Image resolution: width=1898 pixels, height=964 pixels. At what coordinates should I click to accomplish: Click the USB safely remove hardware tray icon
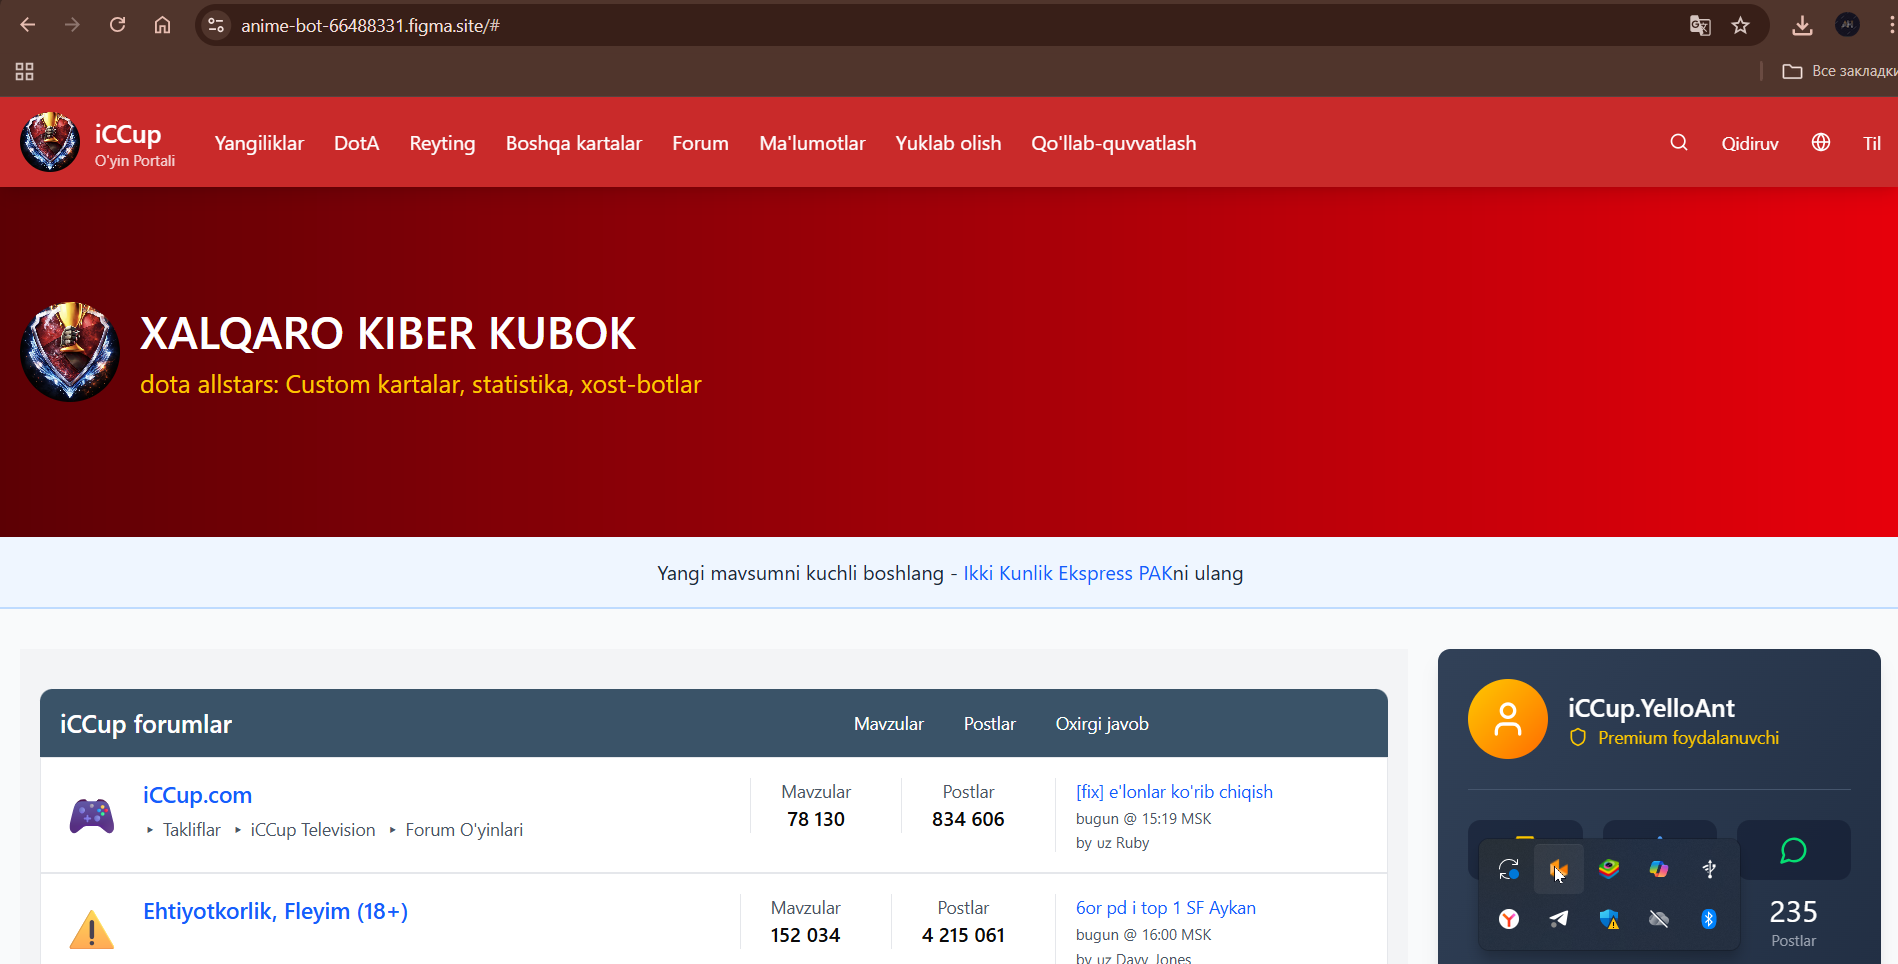point(1709,869)
